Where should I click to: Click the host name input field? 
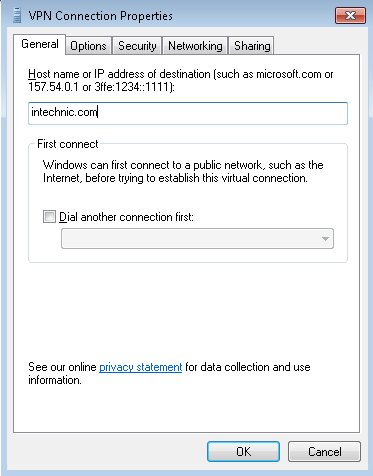tap(188, 113)
